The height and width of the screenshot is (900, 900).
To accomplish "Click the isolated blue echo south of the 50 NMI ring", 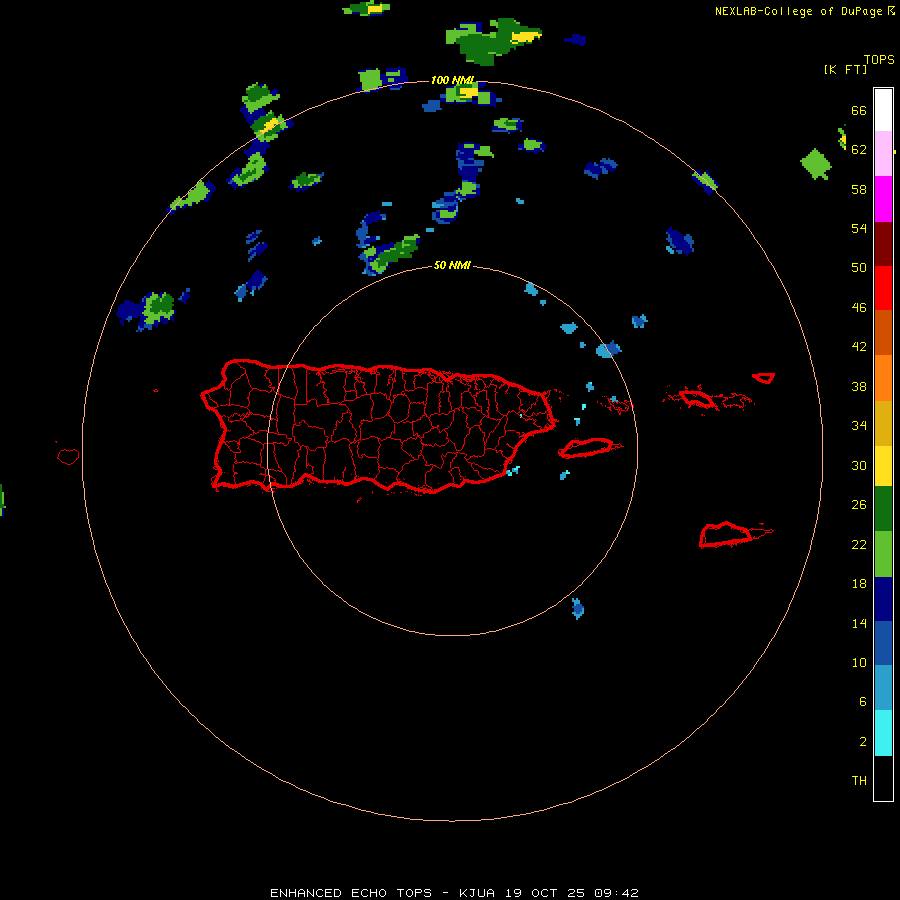I will [x=577, y=608].
